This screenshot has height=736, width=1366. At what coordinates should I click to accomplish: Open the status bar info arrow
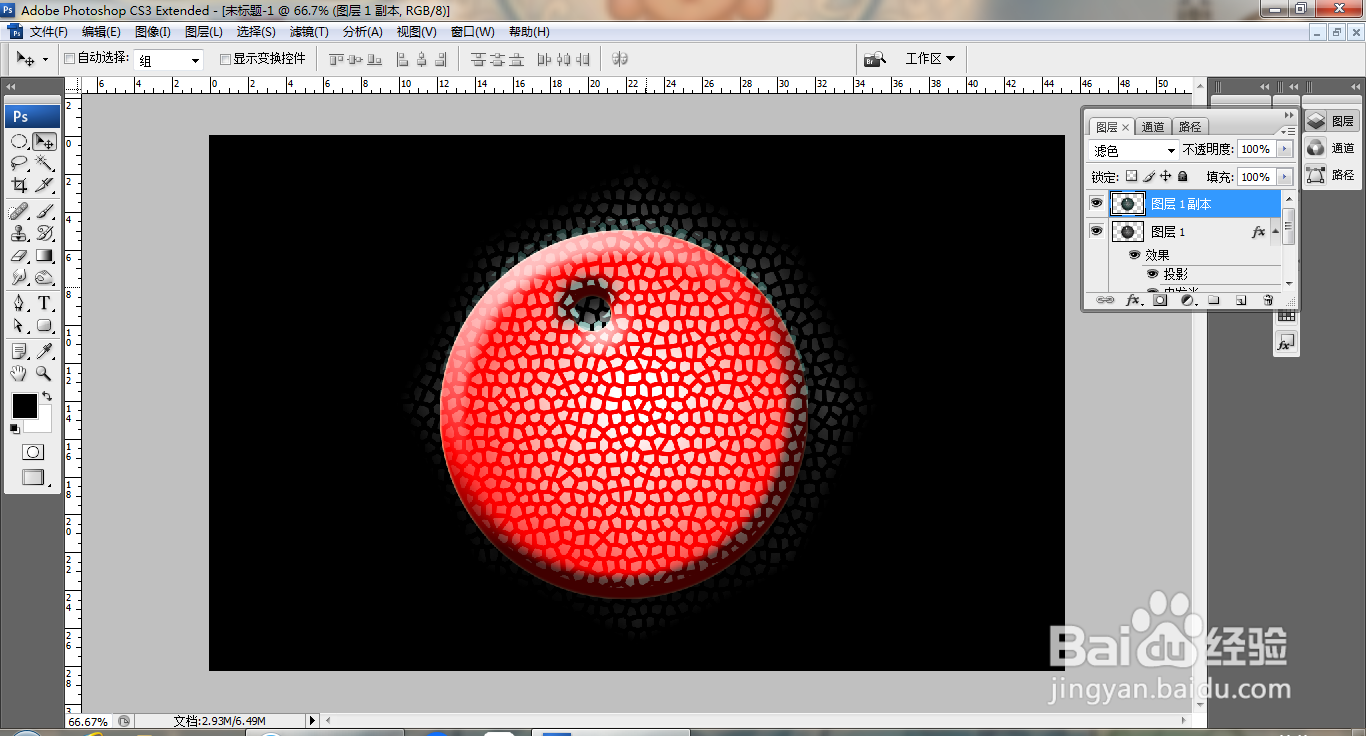[312, 720]
